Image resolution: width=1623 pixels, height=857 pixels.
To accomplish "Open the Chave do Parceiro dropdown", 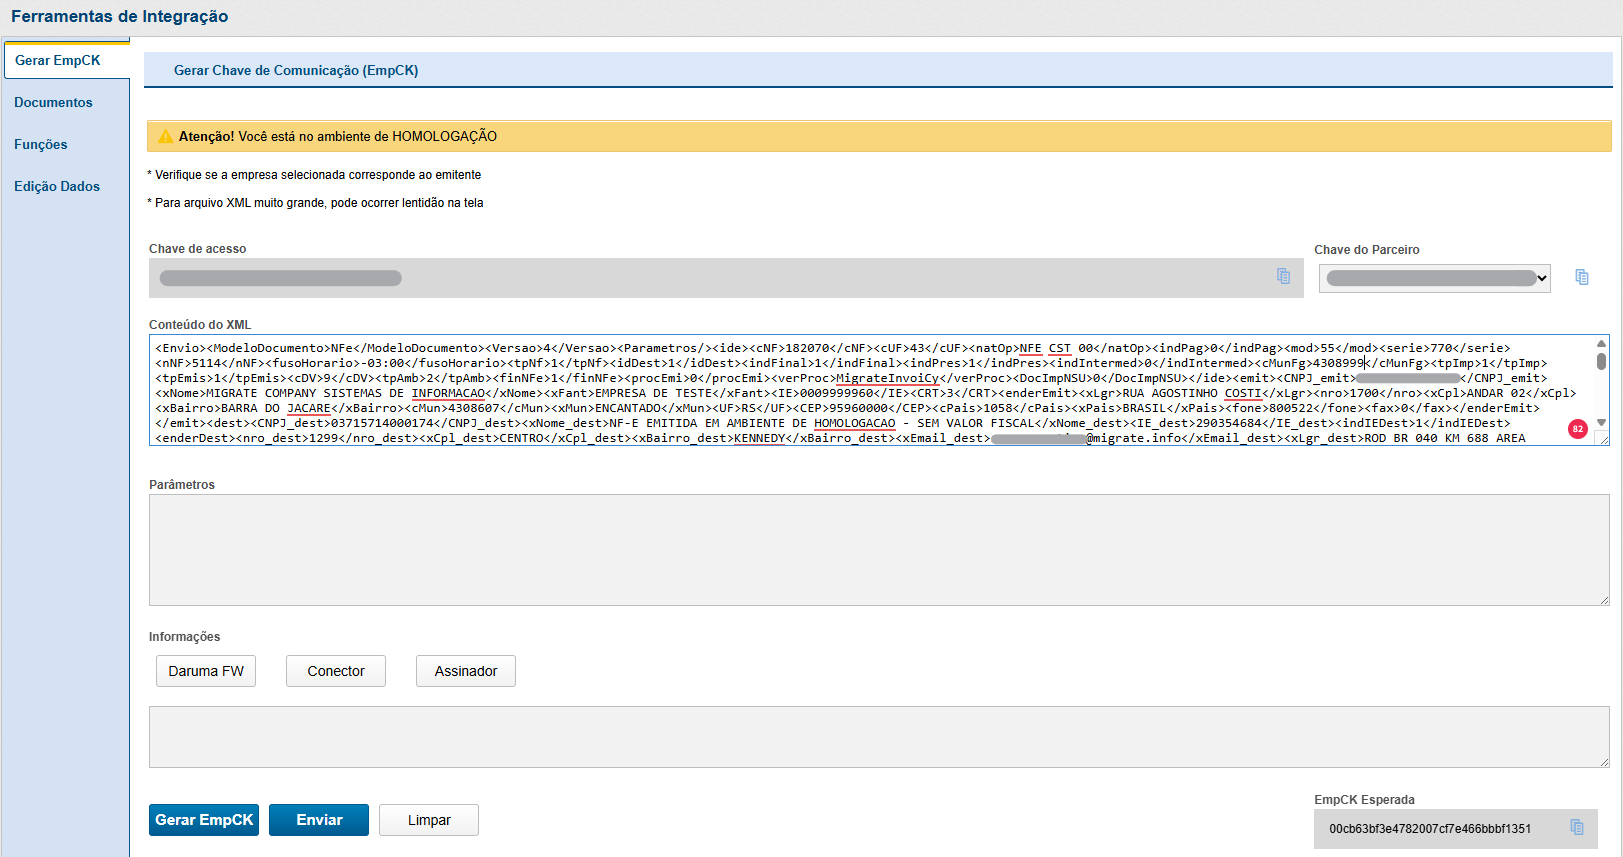I will (1434, 278).
